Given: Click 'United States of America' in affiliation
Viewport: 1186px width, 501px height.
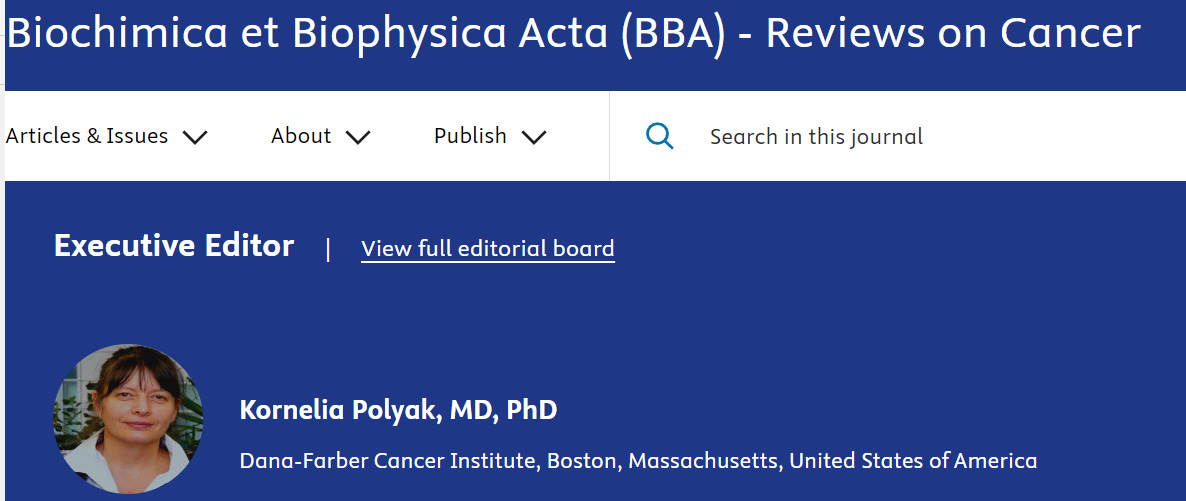Looking at the screenshot, I should pos(913,461).
